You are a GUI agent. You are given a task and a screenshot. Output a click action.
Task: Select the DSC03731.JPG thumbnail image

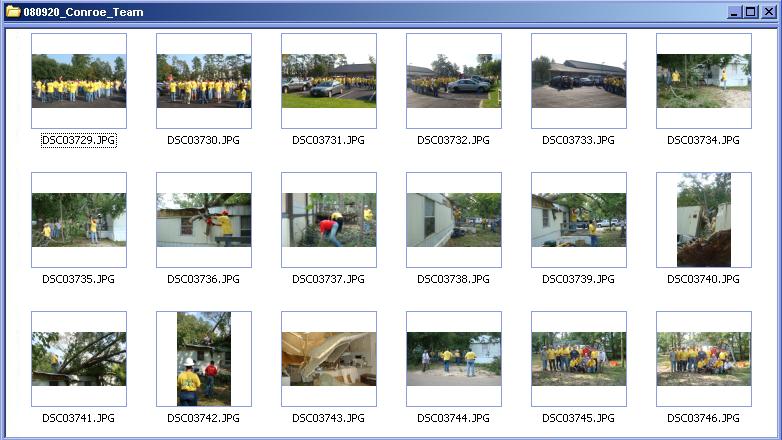329,81
